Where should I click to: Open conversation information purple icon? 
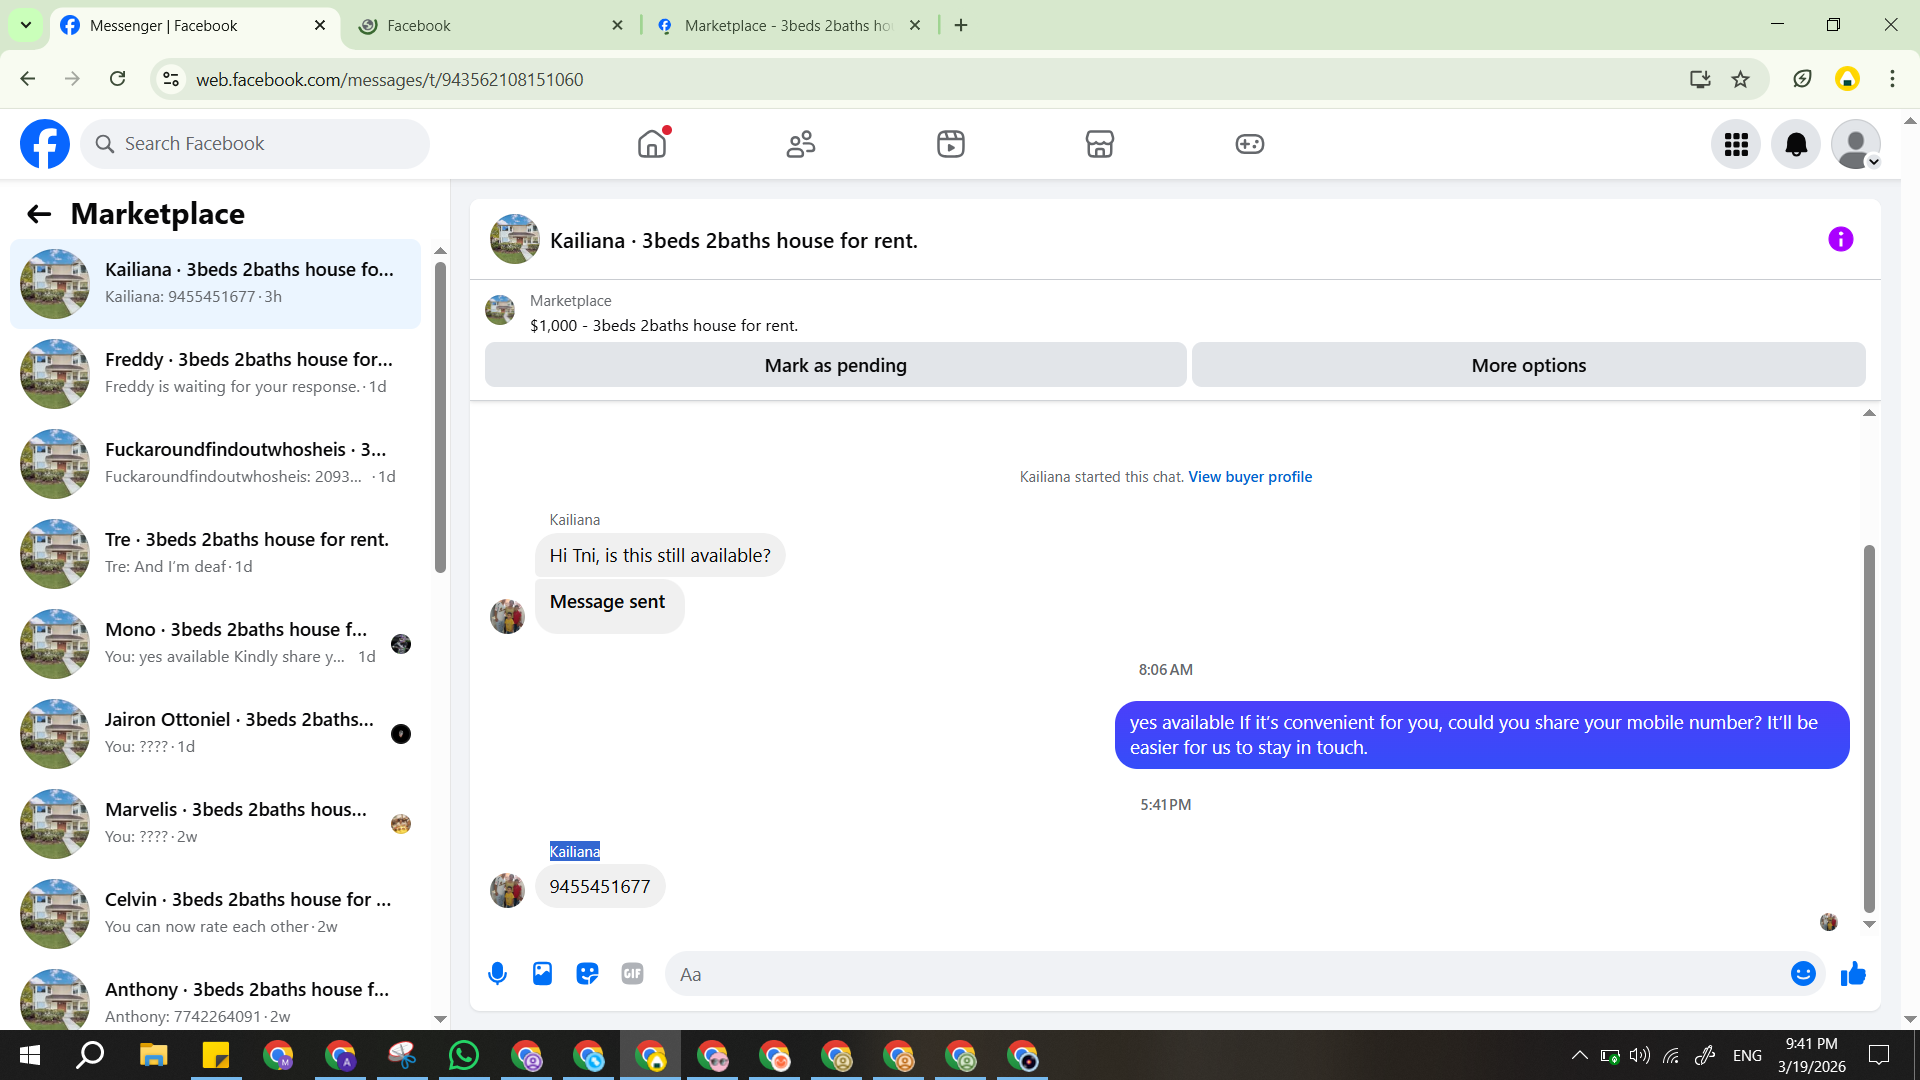[x=1840, y=239]
